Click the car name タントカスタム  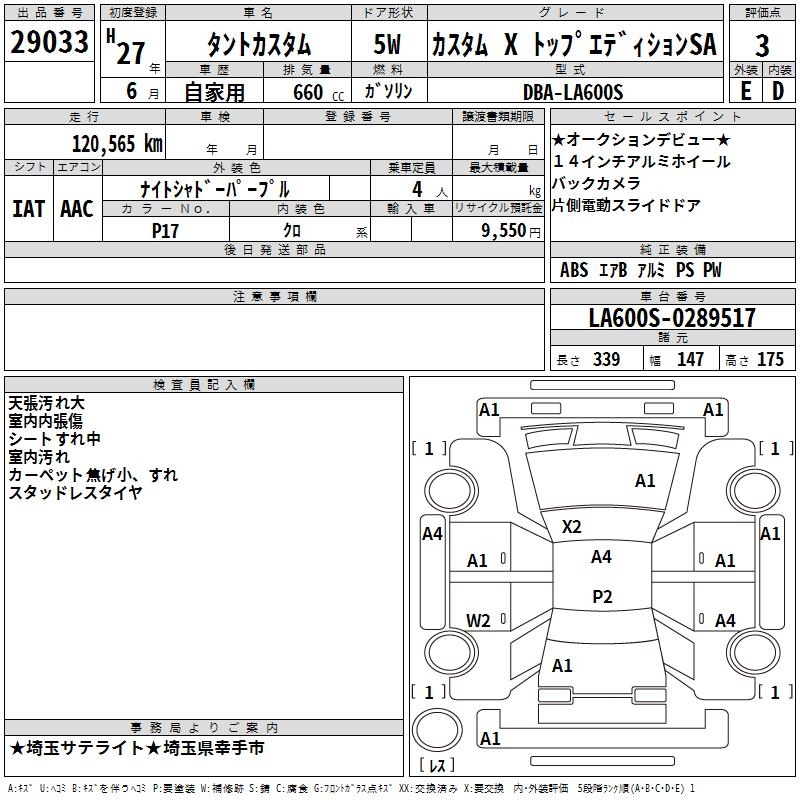point(258,45)
